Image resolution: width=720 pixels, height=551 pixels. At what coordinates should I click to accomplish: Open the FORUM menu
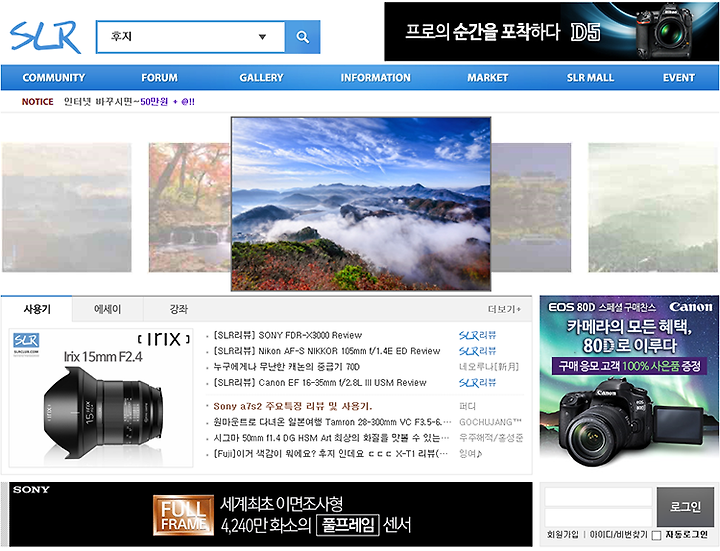click(x=159, y=78)
